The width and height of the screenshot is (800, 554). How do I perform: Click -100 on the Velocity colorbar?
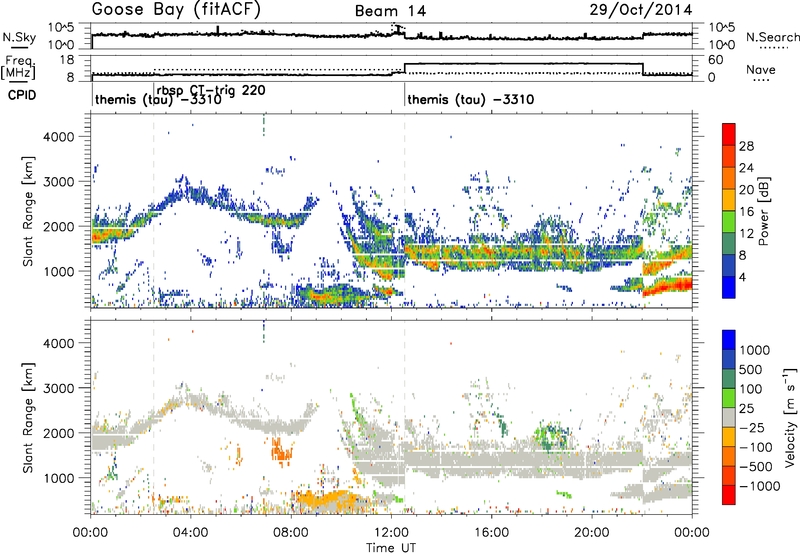point(756,447)
